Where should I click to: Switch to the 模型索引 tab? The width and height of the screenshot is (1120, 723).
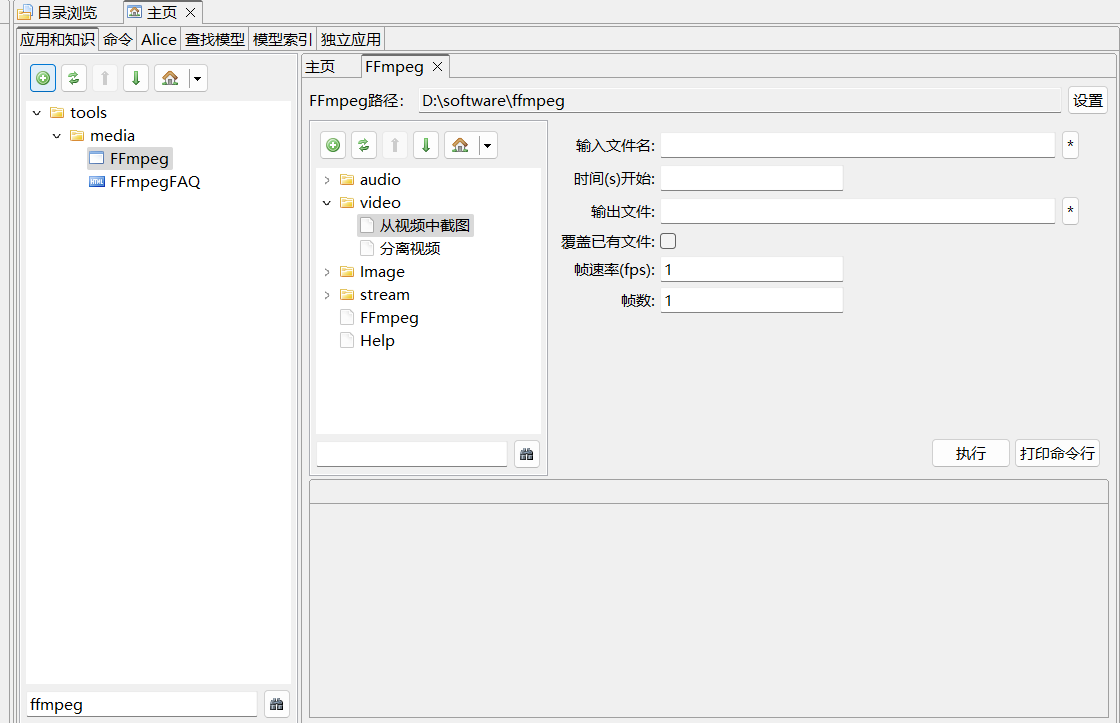[282, 39]
